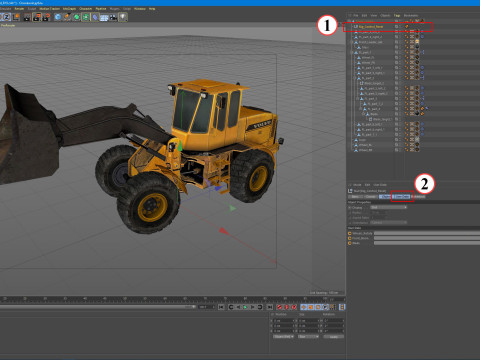Switch to the Object attributes tab

(385, 197)
